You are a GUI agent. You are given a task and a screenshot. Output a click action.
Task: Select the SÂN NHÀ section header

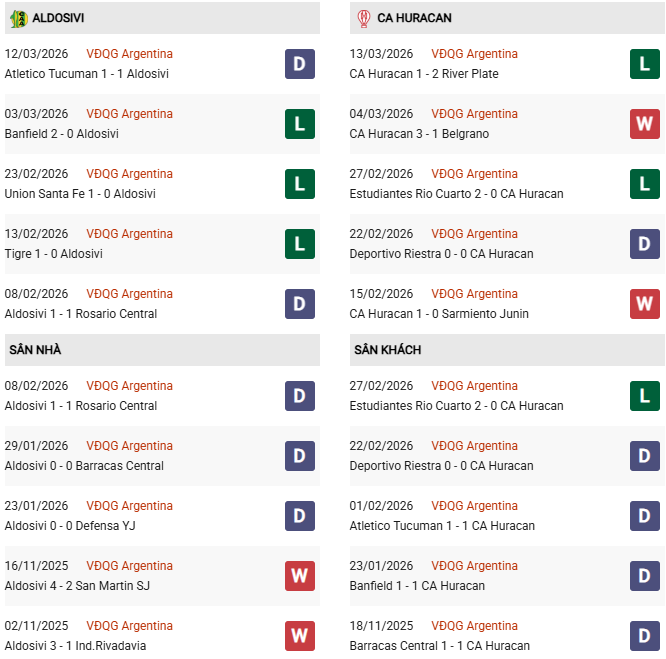click(x=35, y=350)
